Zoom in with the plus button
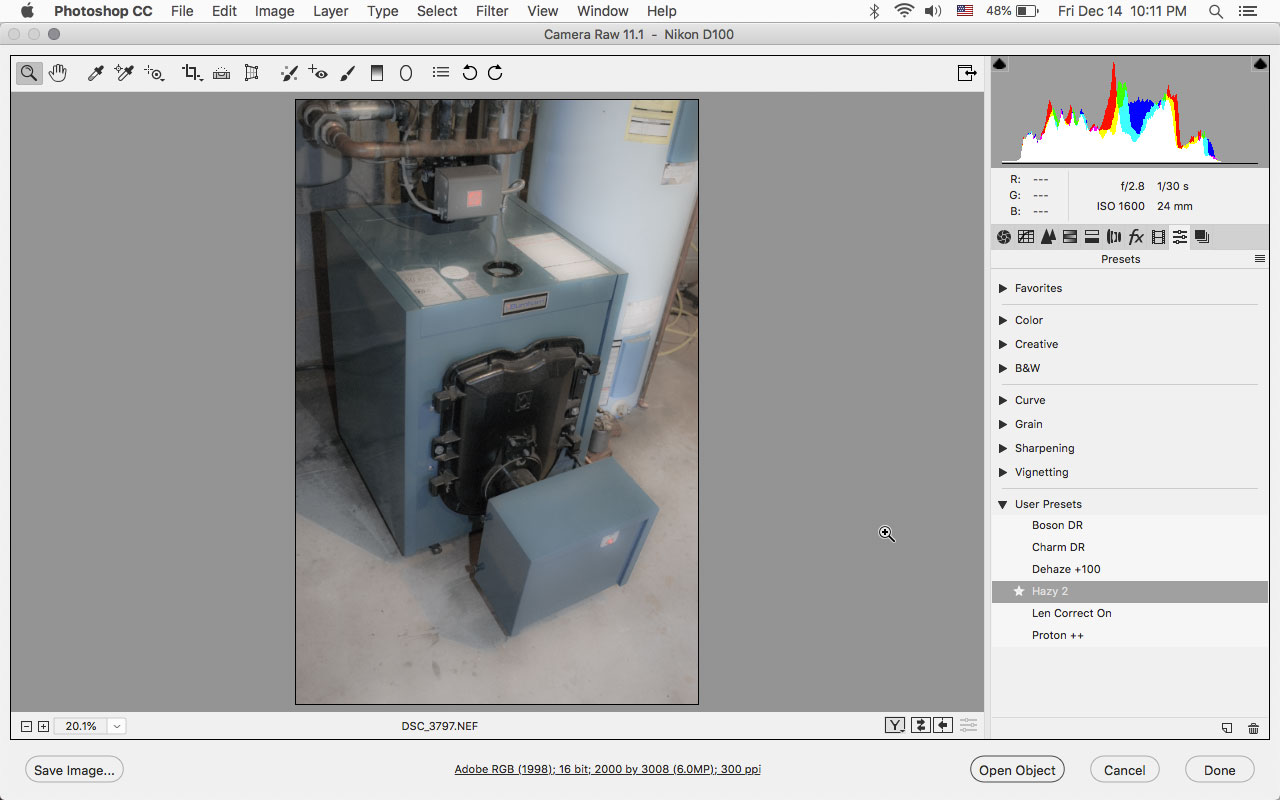 (x=43, y=726)
